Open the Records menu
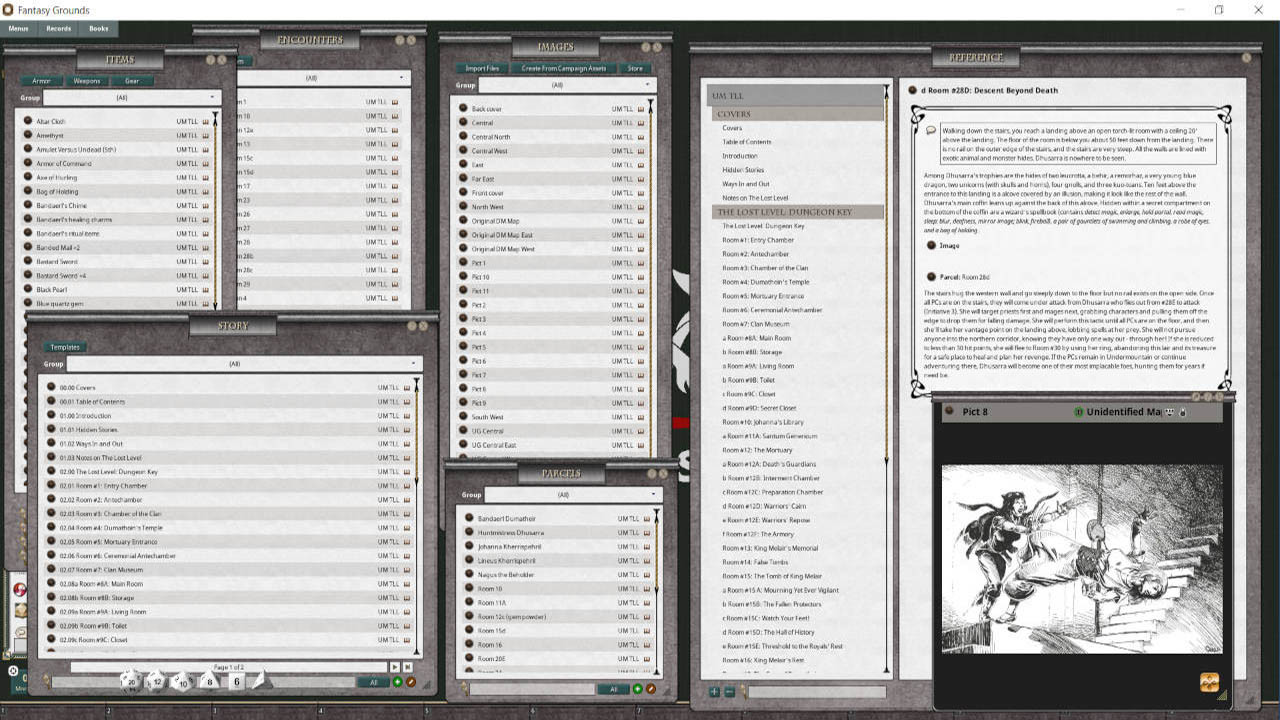Screen dimensions: 1280x720 tap(58, 28)
